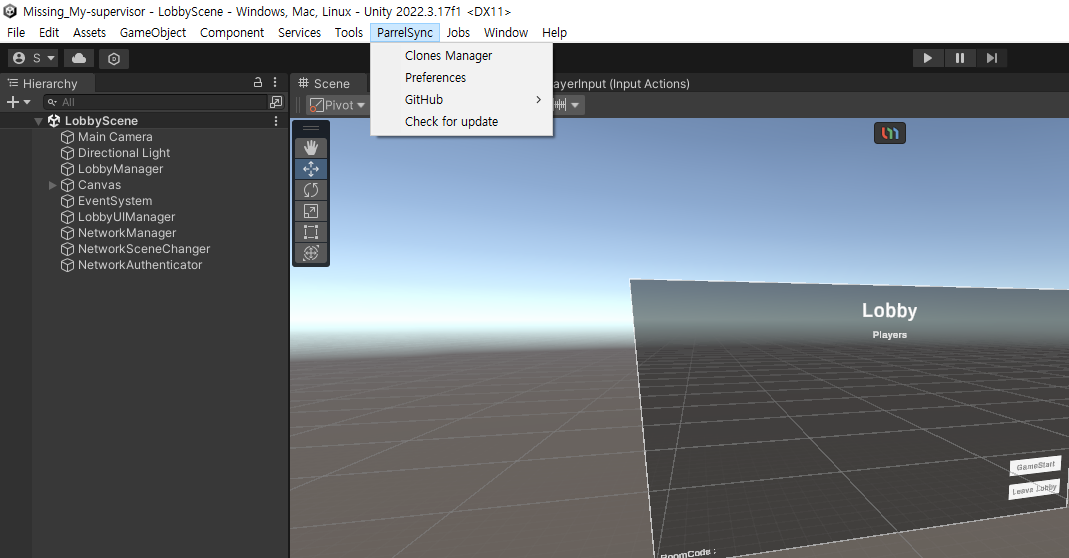Click the Hierarchy search field
Screen dimensions: 1069x558
tap(155, 102)
